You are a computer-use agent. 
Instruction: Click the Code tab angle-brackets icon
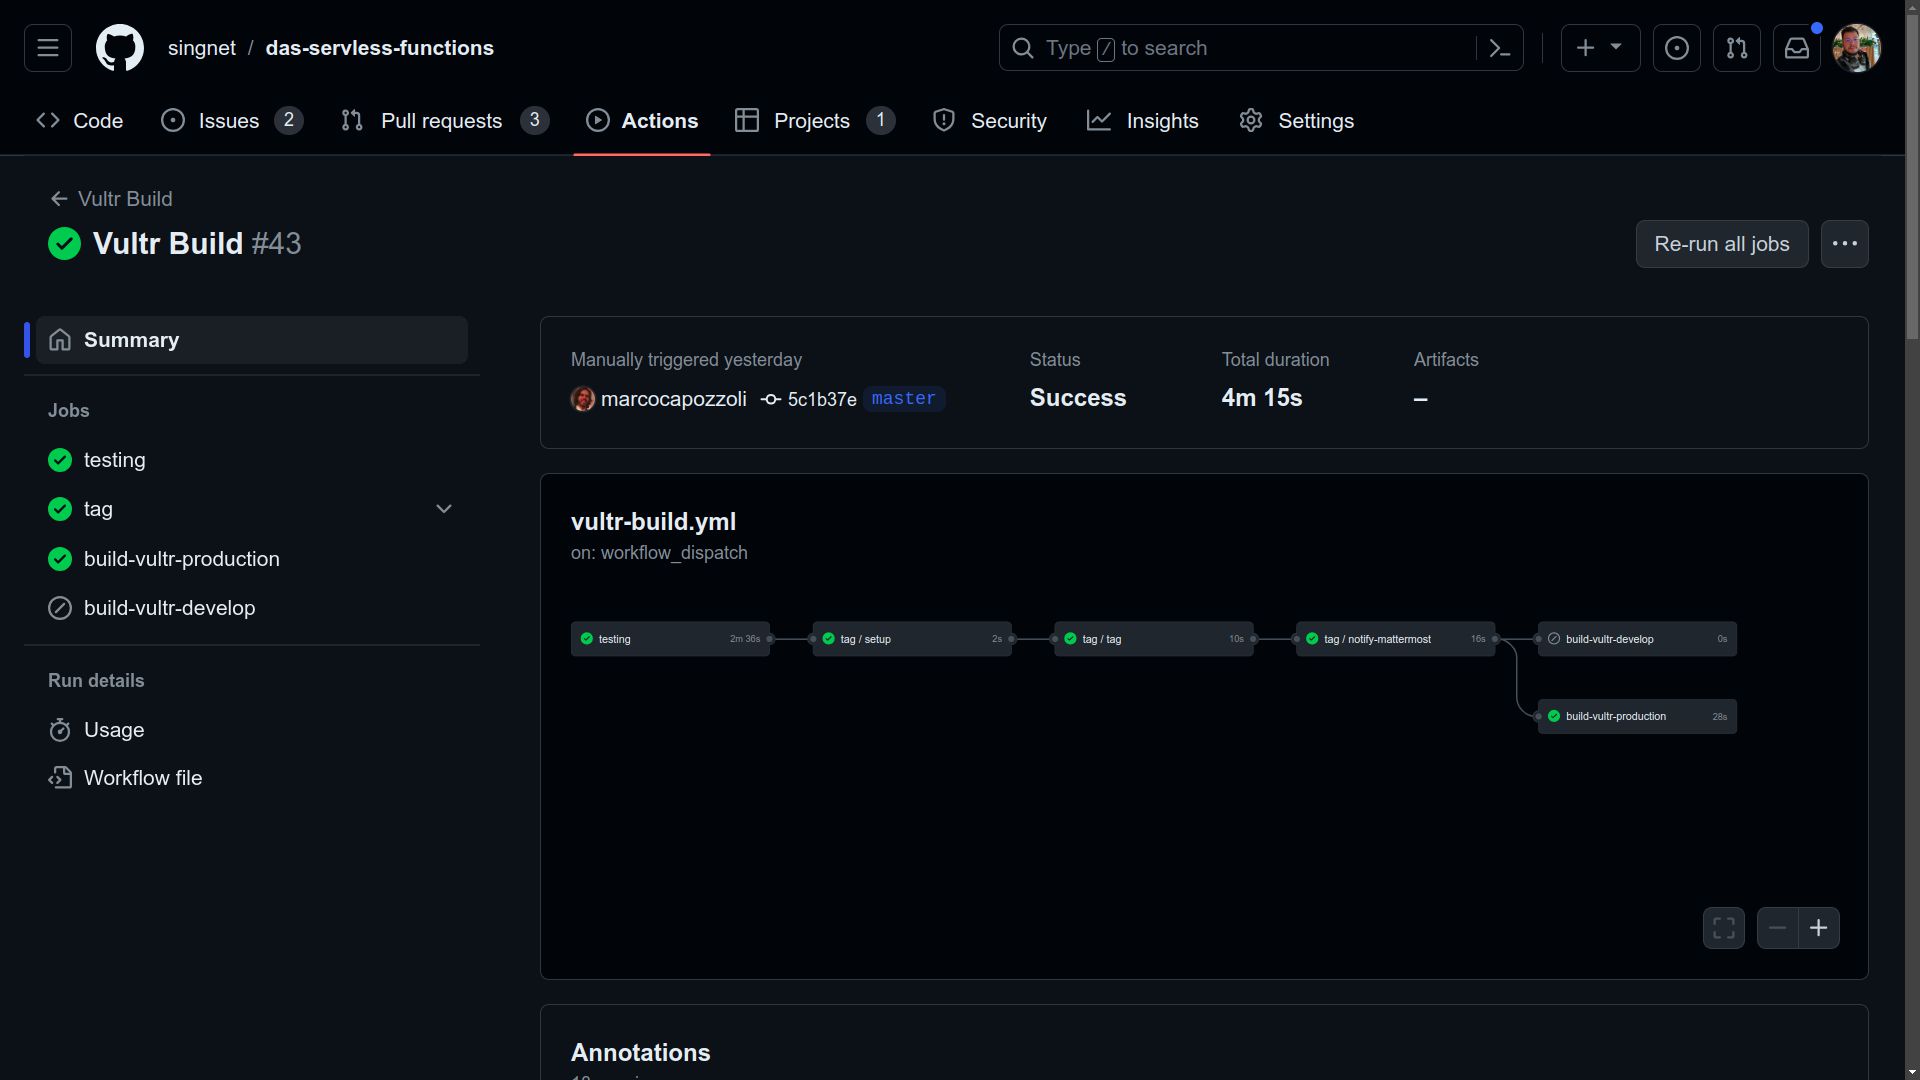pyautogui.click(x=48, y=121)
